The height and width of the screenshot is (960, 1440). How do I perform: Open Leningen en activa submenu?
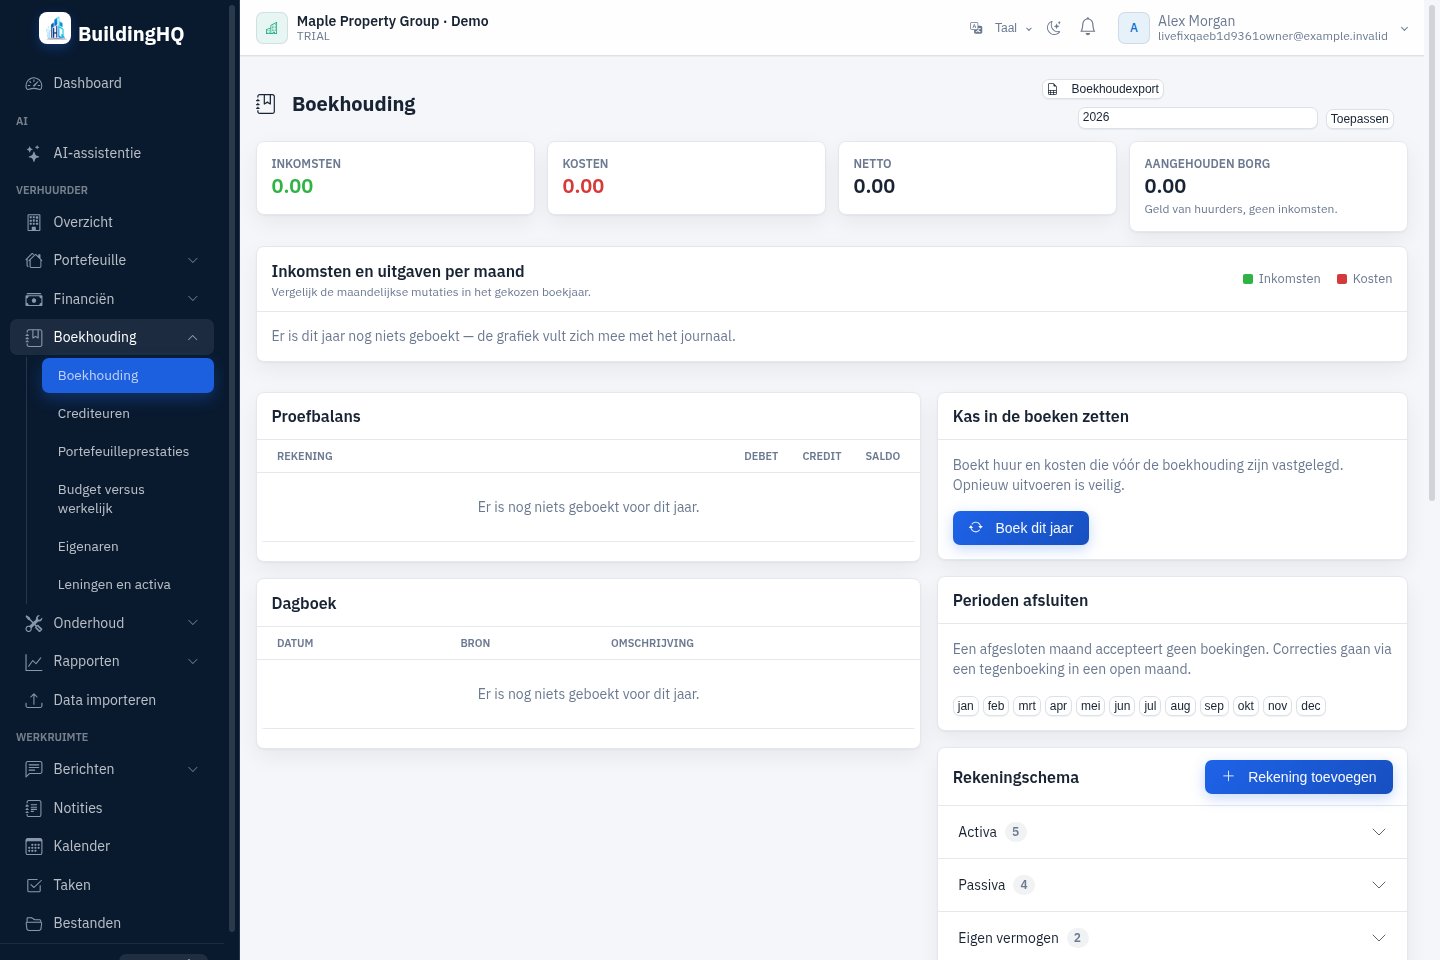click(128, 584)
